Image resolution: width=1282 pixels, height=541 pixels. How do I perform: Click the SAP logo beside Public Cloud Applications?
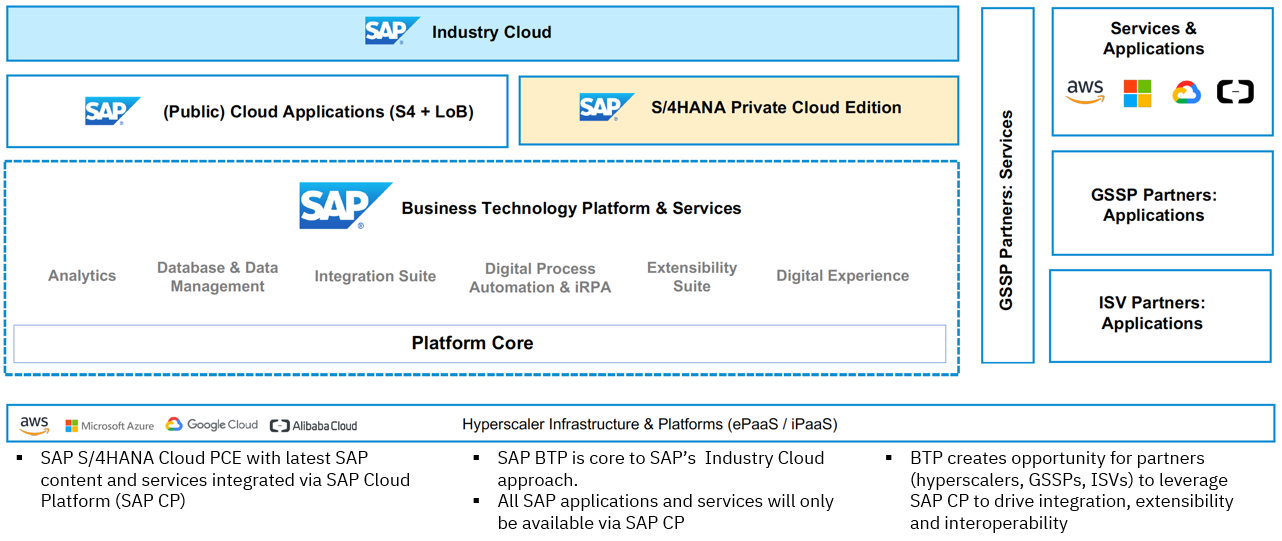click(x=112, y=111)
